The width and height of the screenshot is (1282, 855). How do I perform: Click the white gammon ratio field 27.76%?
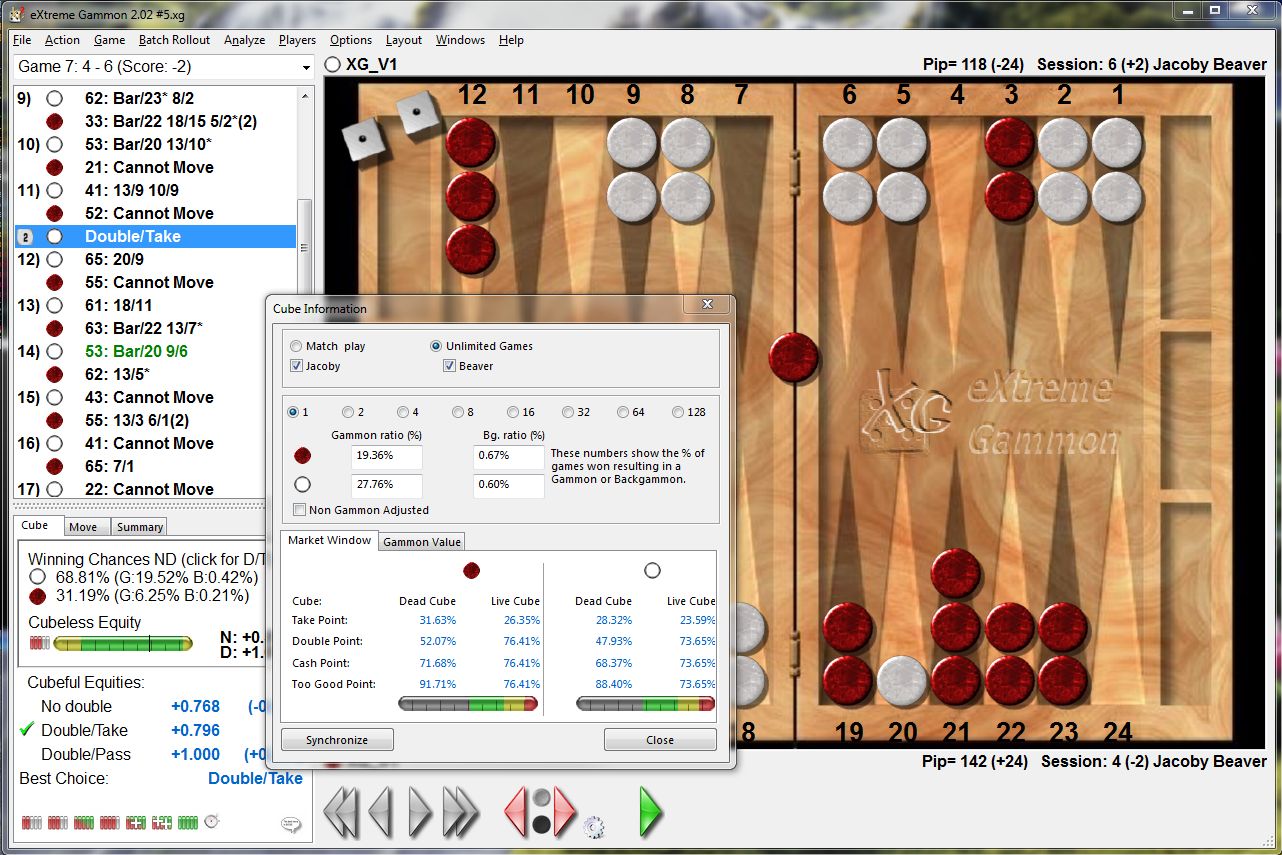click(386, 485)
